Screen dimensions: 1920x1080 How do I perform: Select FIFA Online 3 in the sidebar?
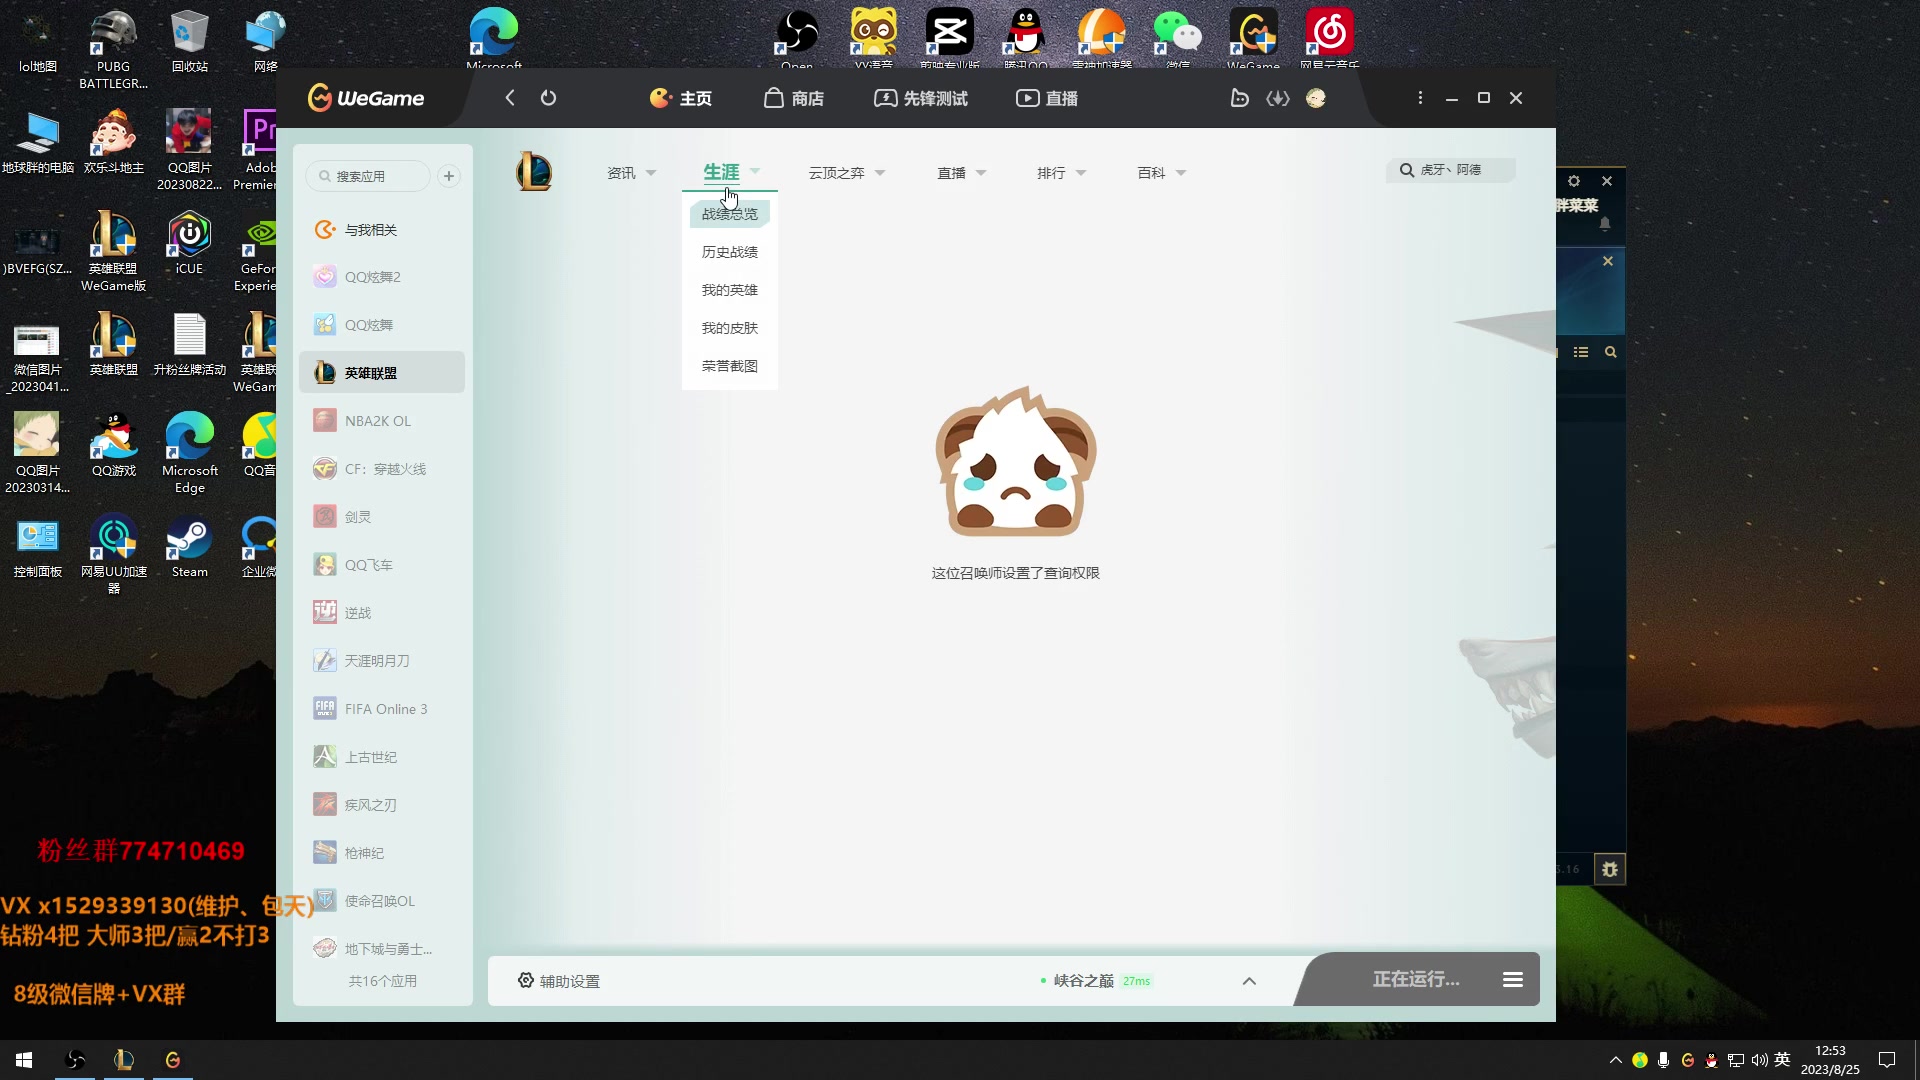tap(382, 709)
